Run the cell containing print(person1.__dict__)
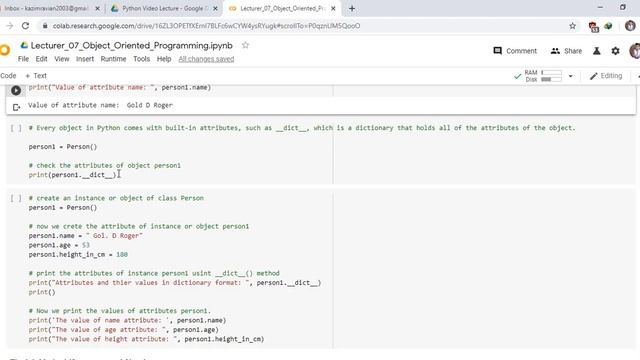 click(x=16, y=128)
